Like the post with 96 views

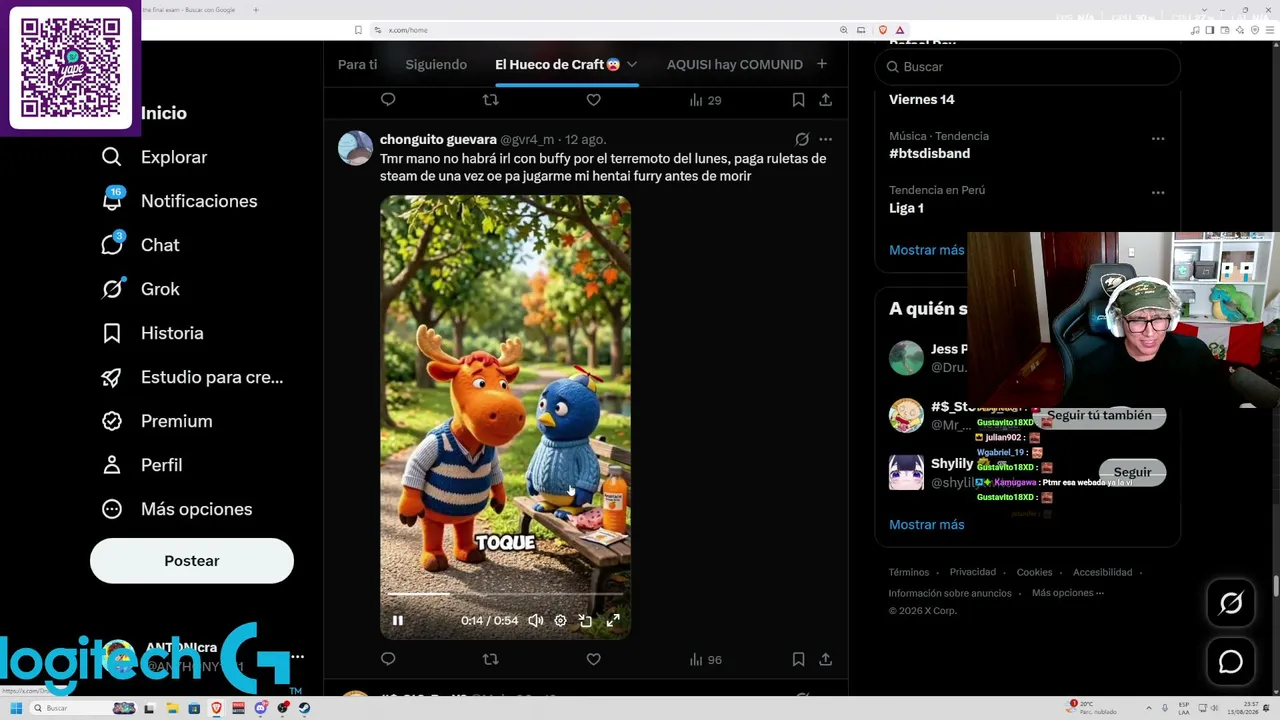593,659
